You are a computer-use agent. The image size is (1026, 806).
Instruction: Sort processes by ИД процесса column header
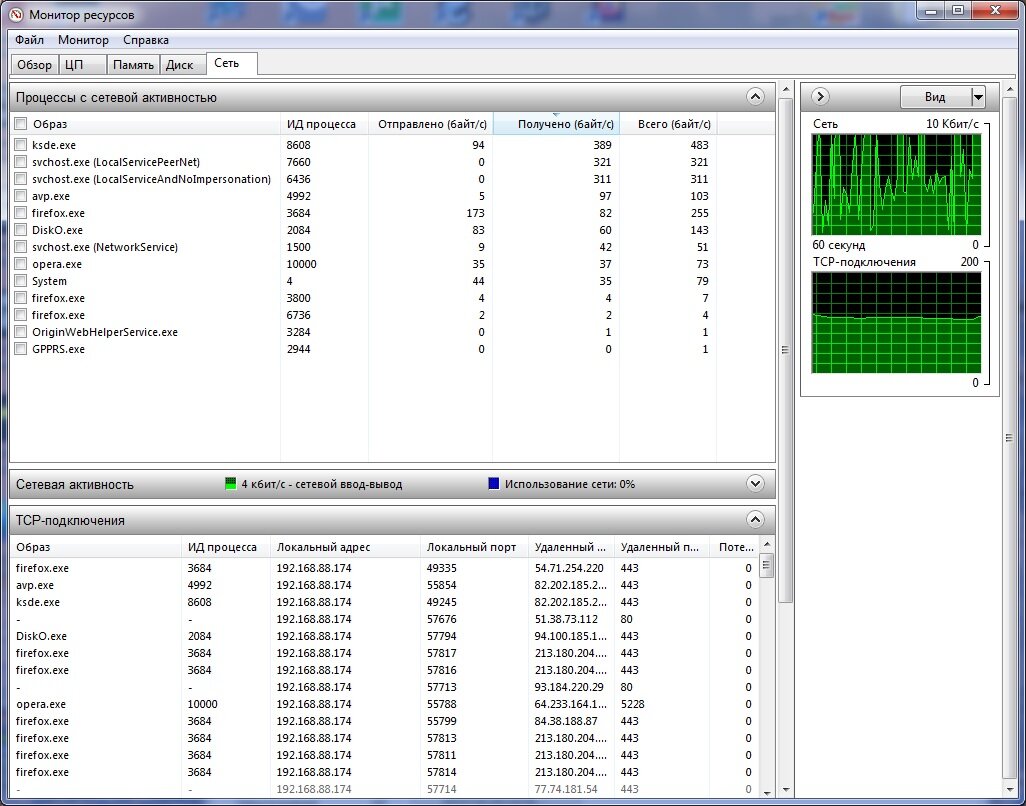[324, 124]
